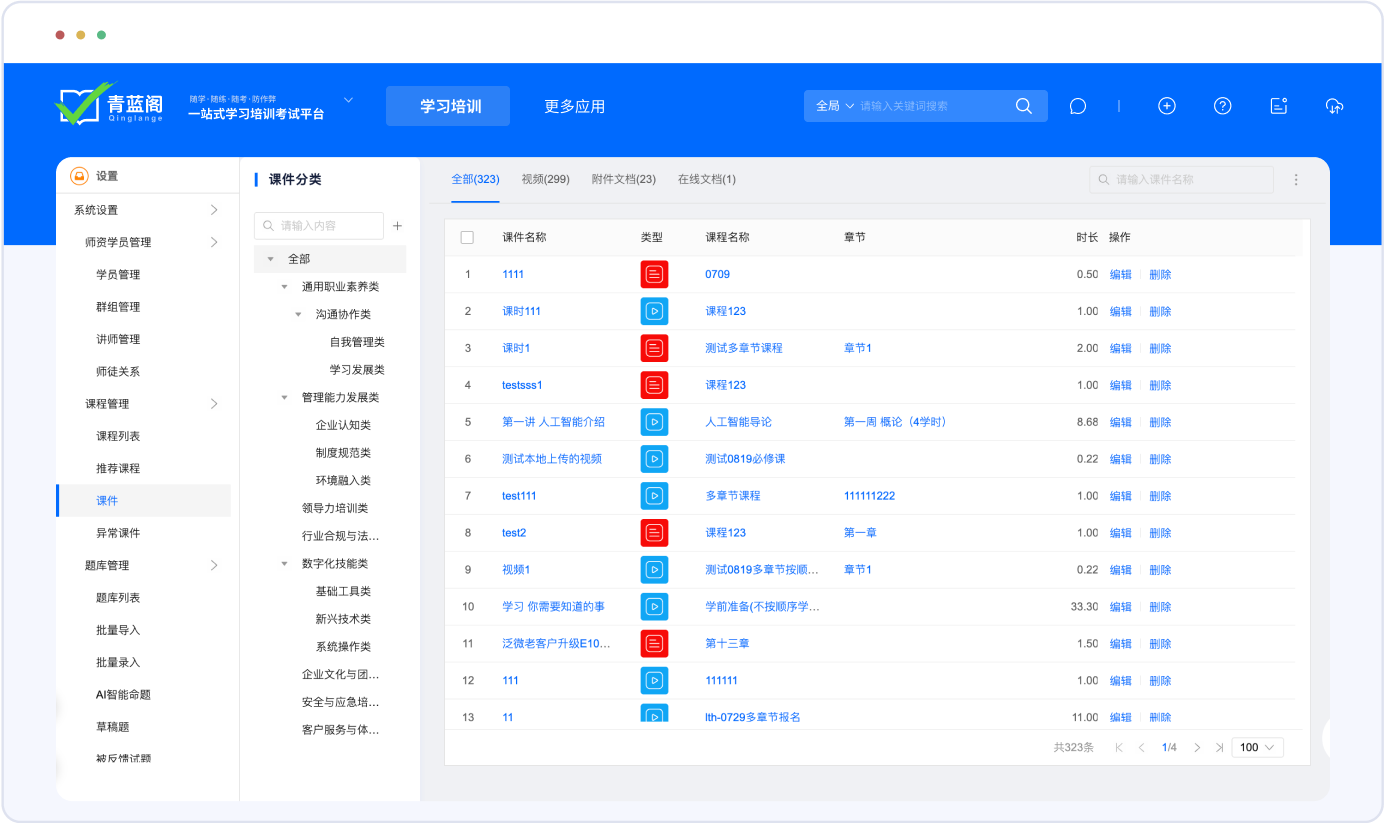Click the chat message bubble icon

click(1077, 106)
